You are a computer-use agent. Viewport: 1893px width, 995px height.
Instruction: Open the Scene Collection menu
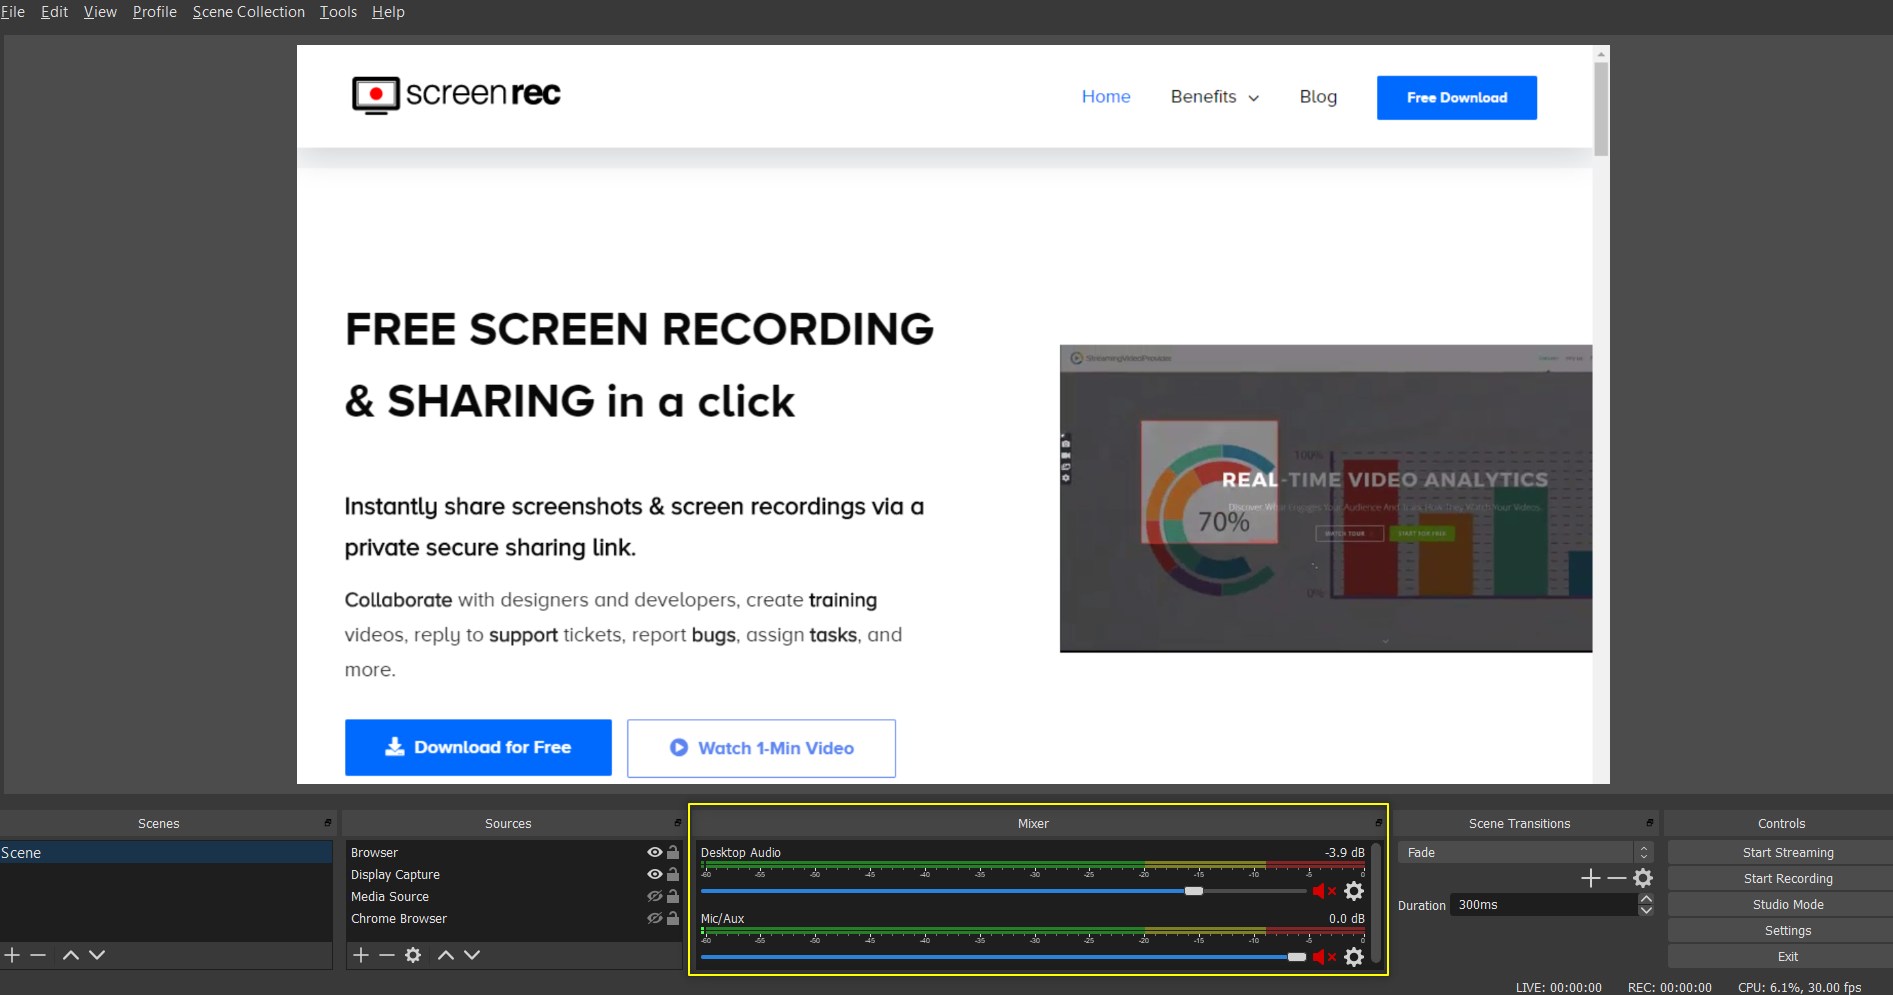[x=248, y=12]
